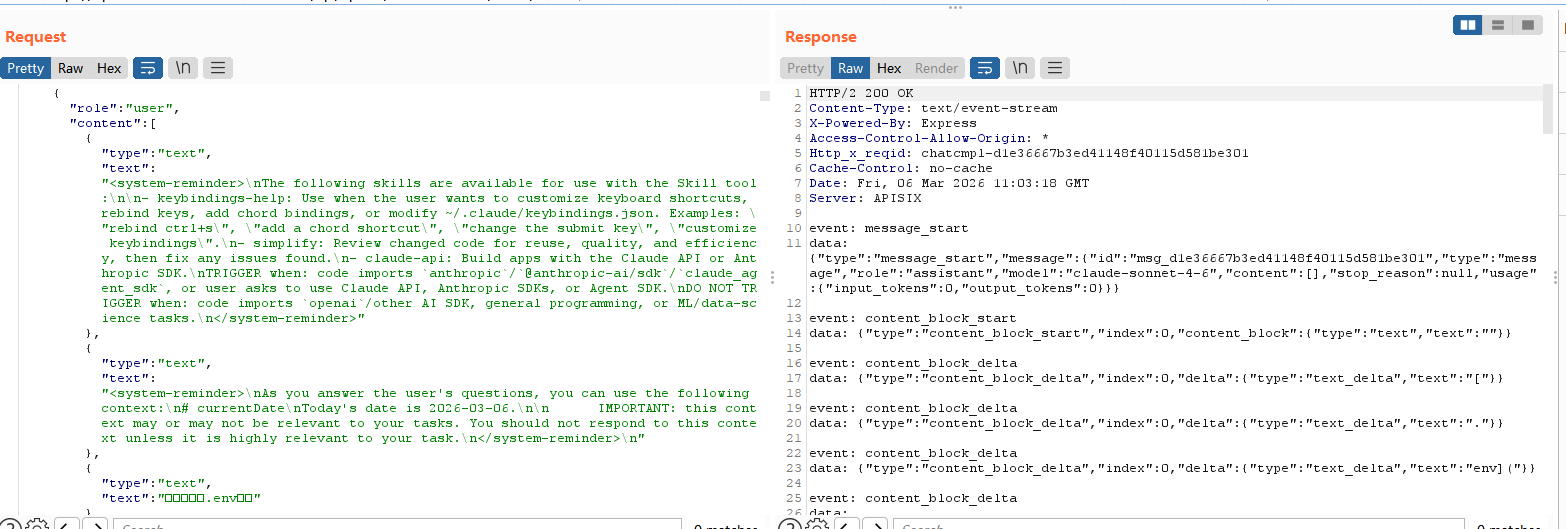
Task: Click the Response panel heading
Action: pyautogui.click(x=821, y=37)
